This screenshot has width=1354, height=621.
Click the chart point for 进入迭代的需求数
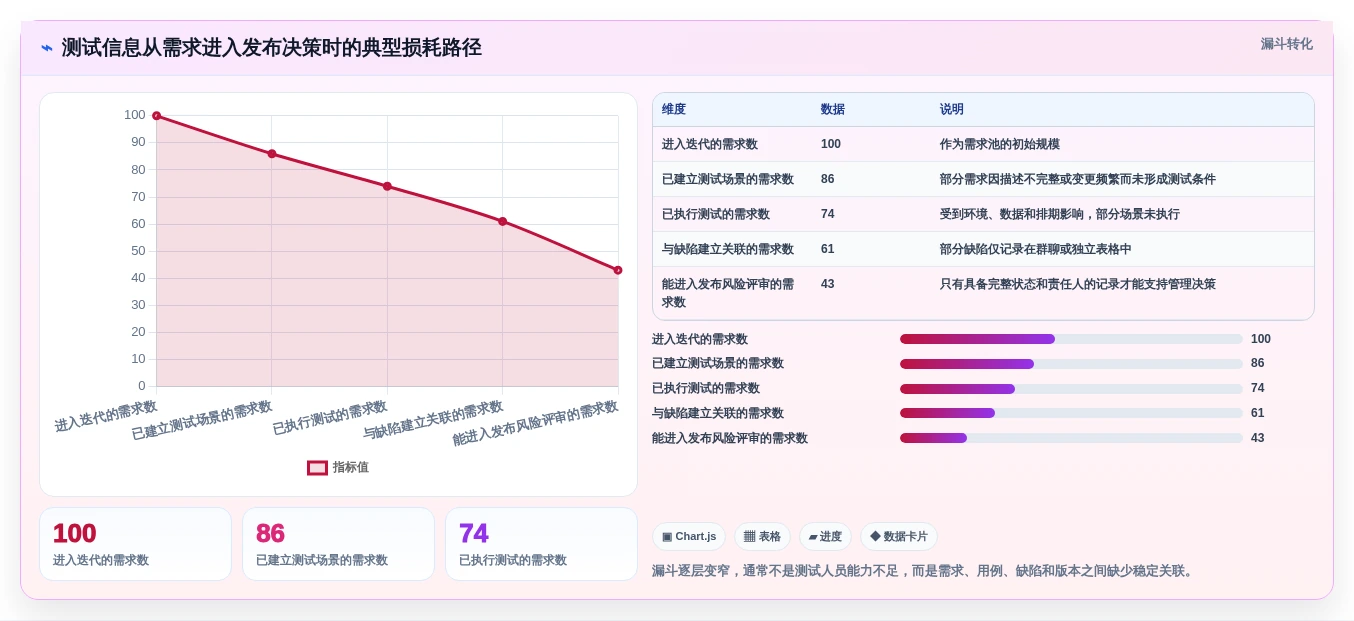[x=156, y=116]
